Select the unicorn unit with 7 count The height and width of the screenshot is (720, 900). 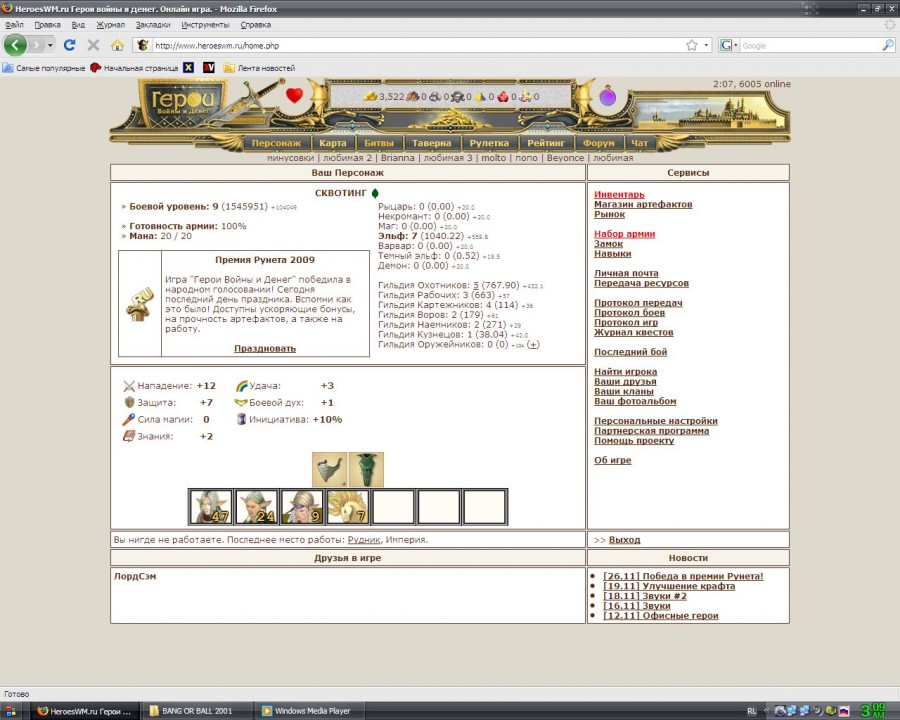coord(348,506)
